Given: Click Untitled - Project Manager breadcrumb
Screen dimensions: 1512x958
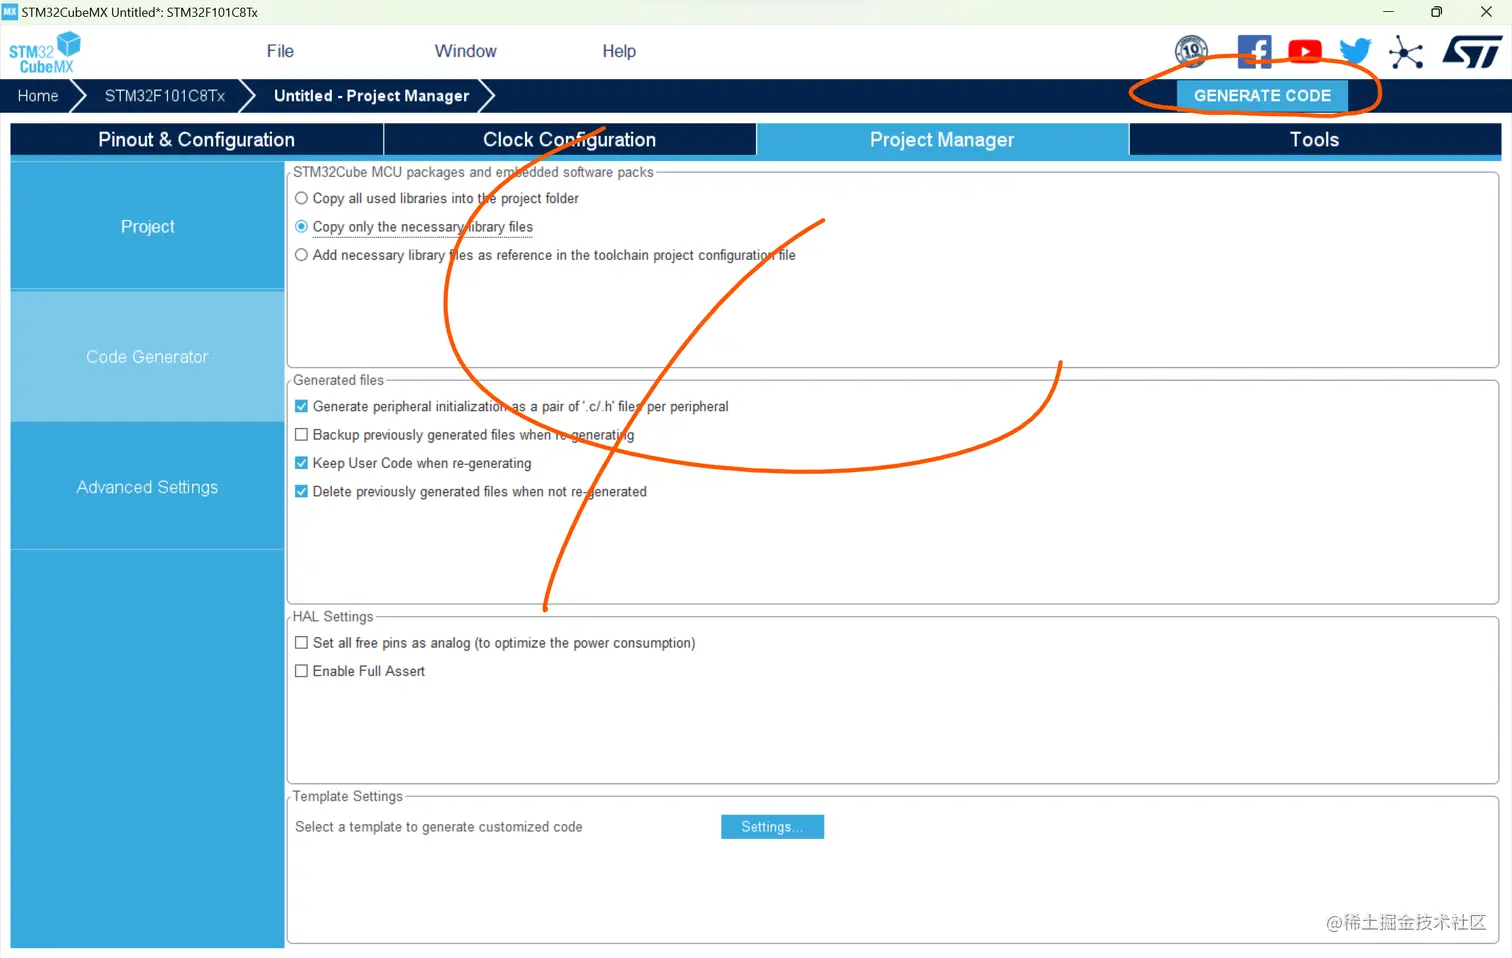Looking at the screenshot, I should (371, 96).
